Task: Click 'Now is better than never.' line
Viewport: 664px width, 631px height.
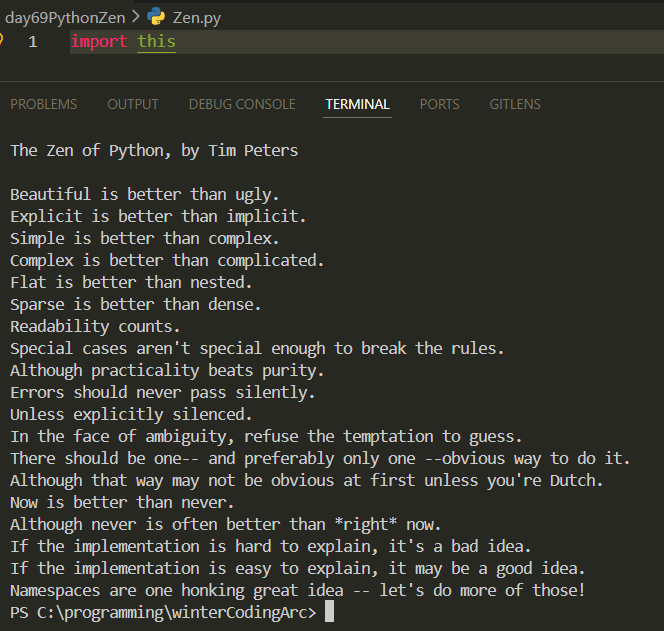Action: [x=122, y=503]
